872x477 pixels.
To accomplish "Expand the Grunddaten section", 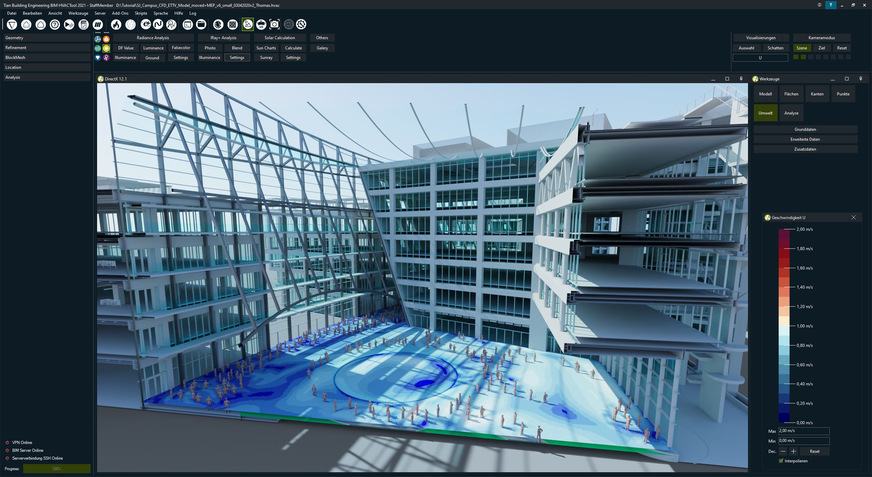I will pyautogui.click(x=805, y=129).
